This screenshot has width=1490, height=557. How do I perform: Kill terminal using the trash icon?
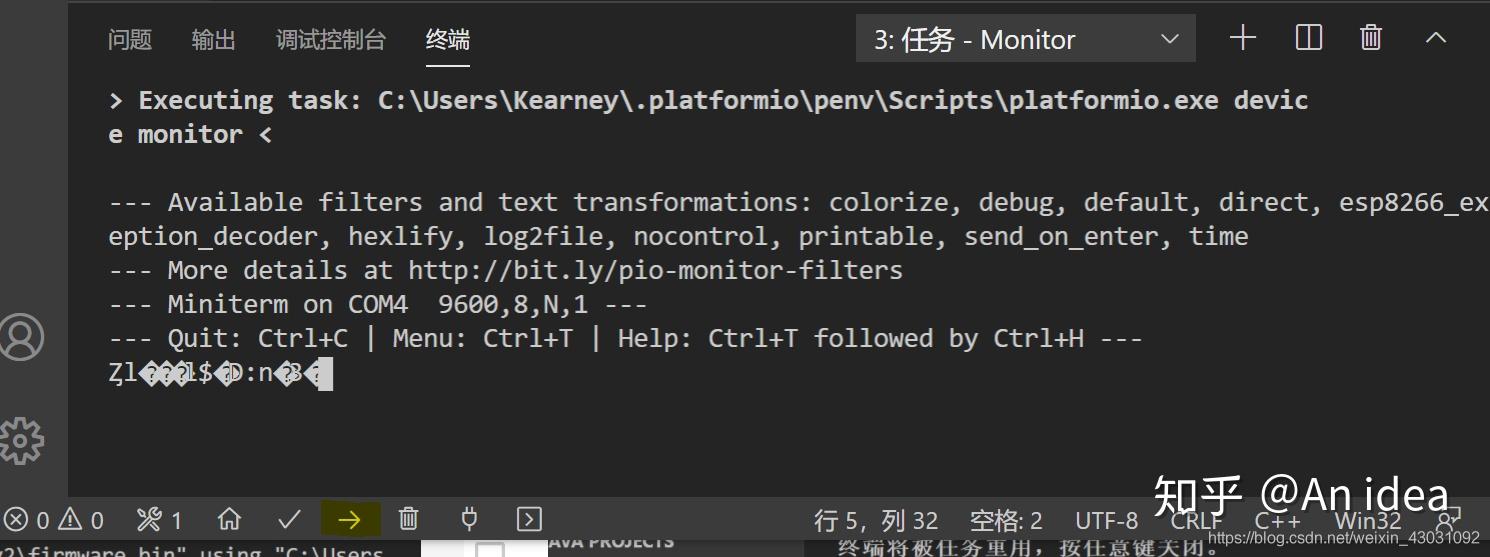1371,39
